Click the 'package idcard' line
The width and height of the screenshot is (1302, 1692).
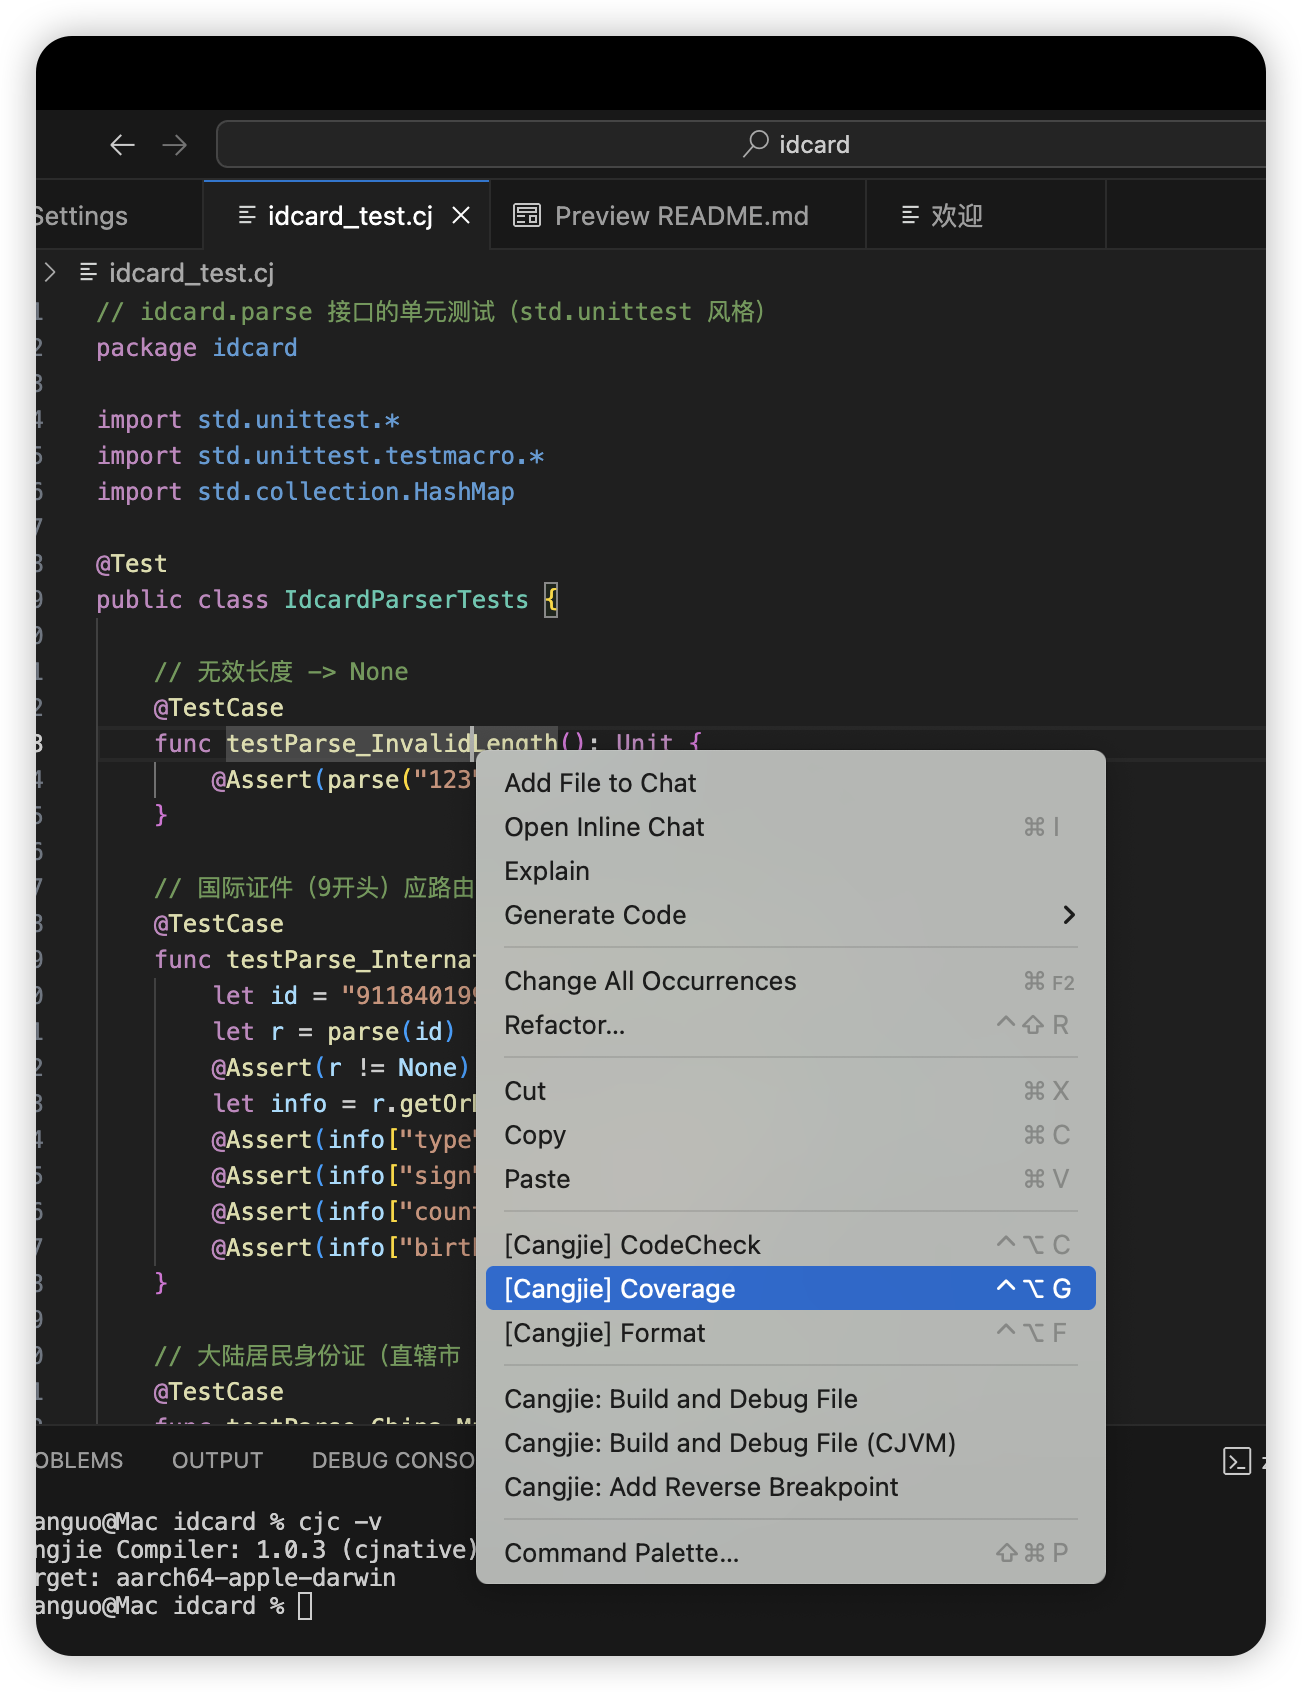(x=197, y=348)
